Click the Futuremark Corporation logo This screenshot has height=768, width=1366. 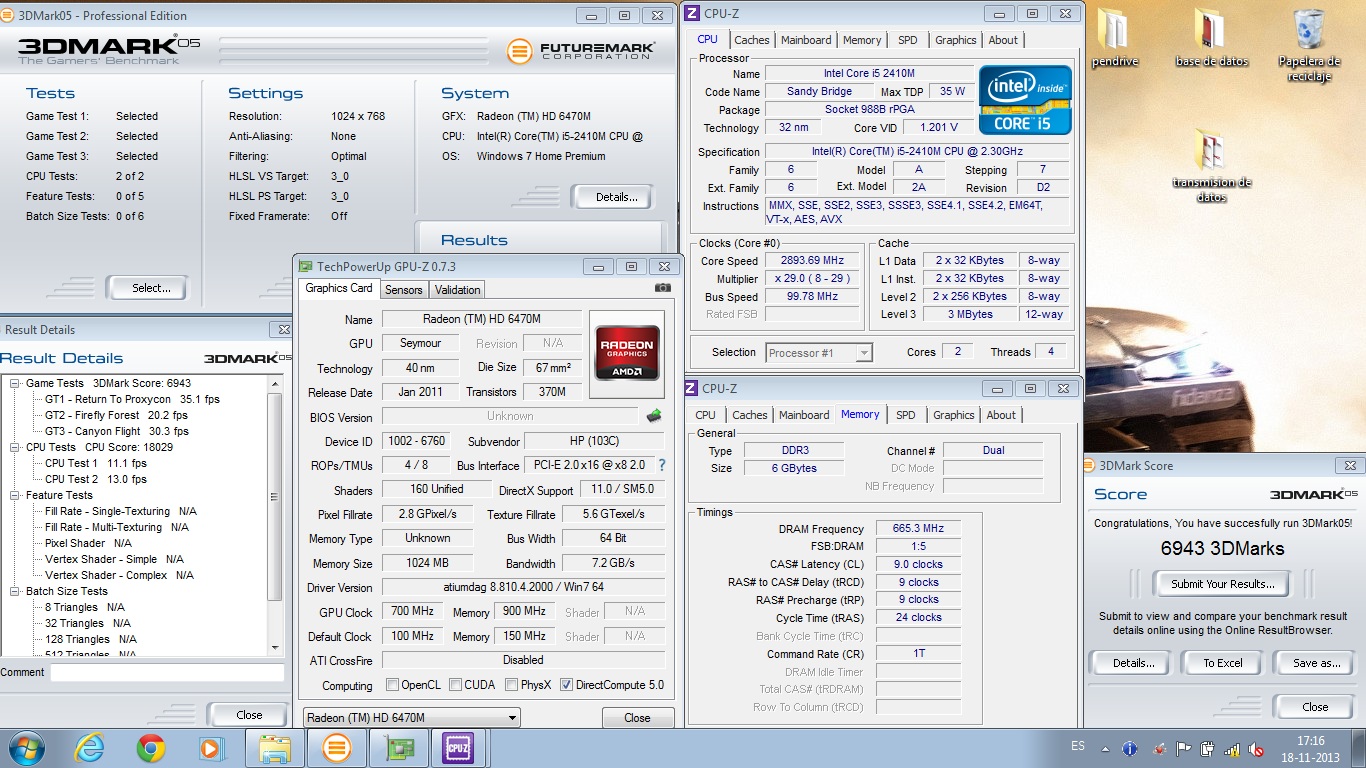pos(582,50)
